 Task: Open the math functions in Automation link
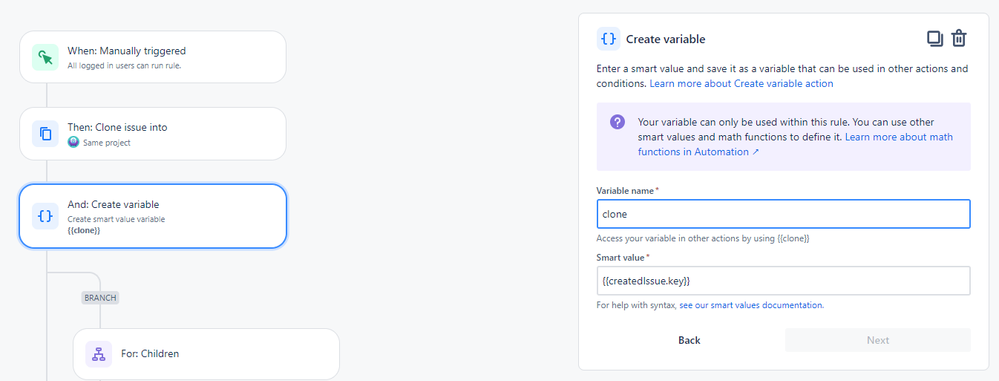(x=796, y=145)
